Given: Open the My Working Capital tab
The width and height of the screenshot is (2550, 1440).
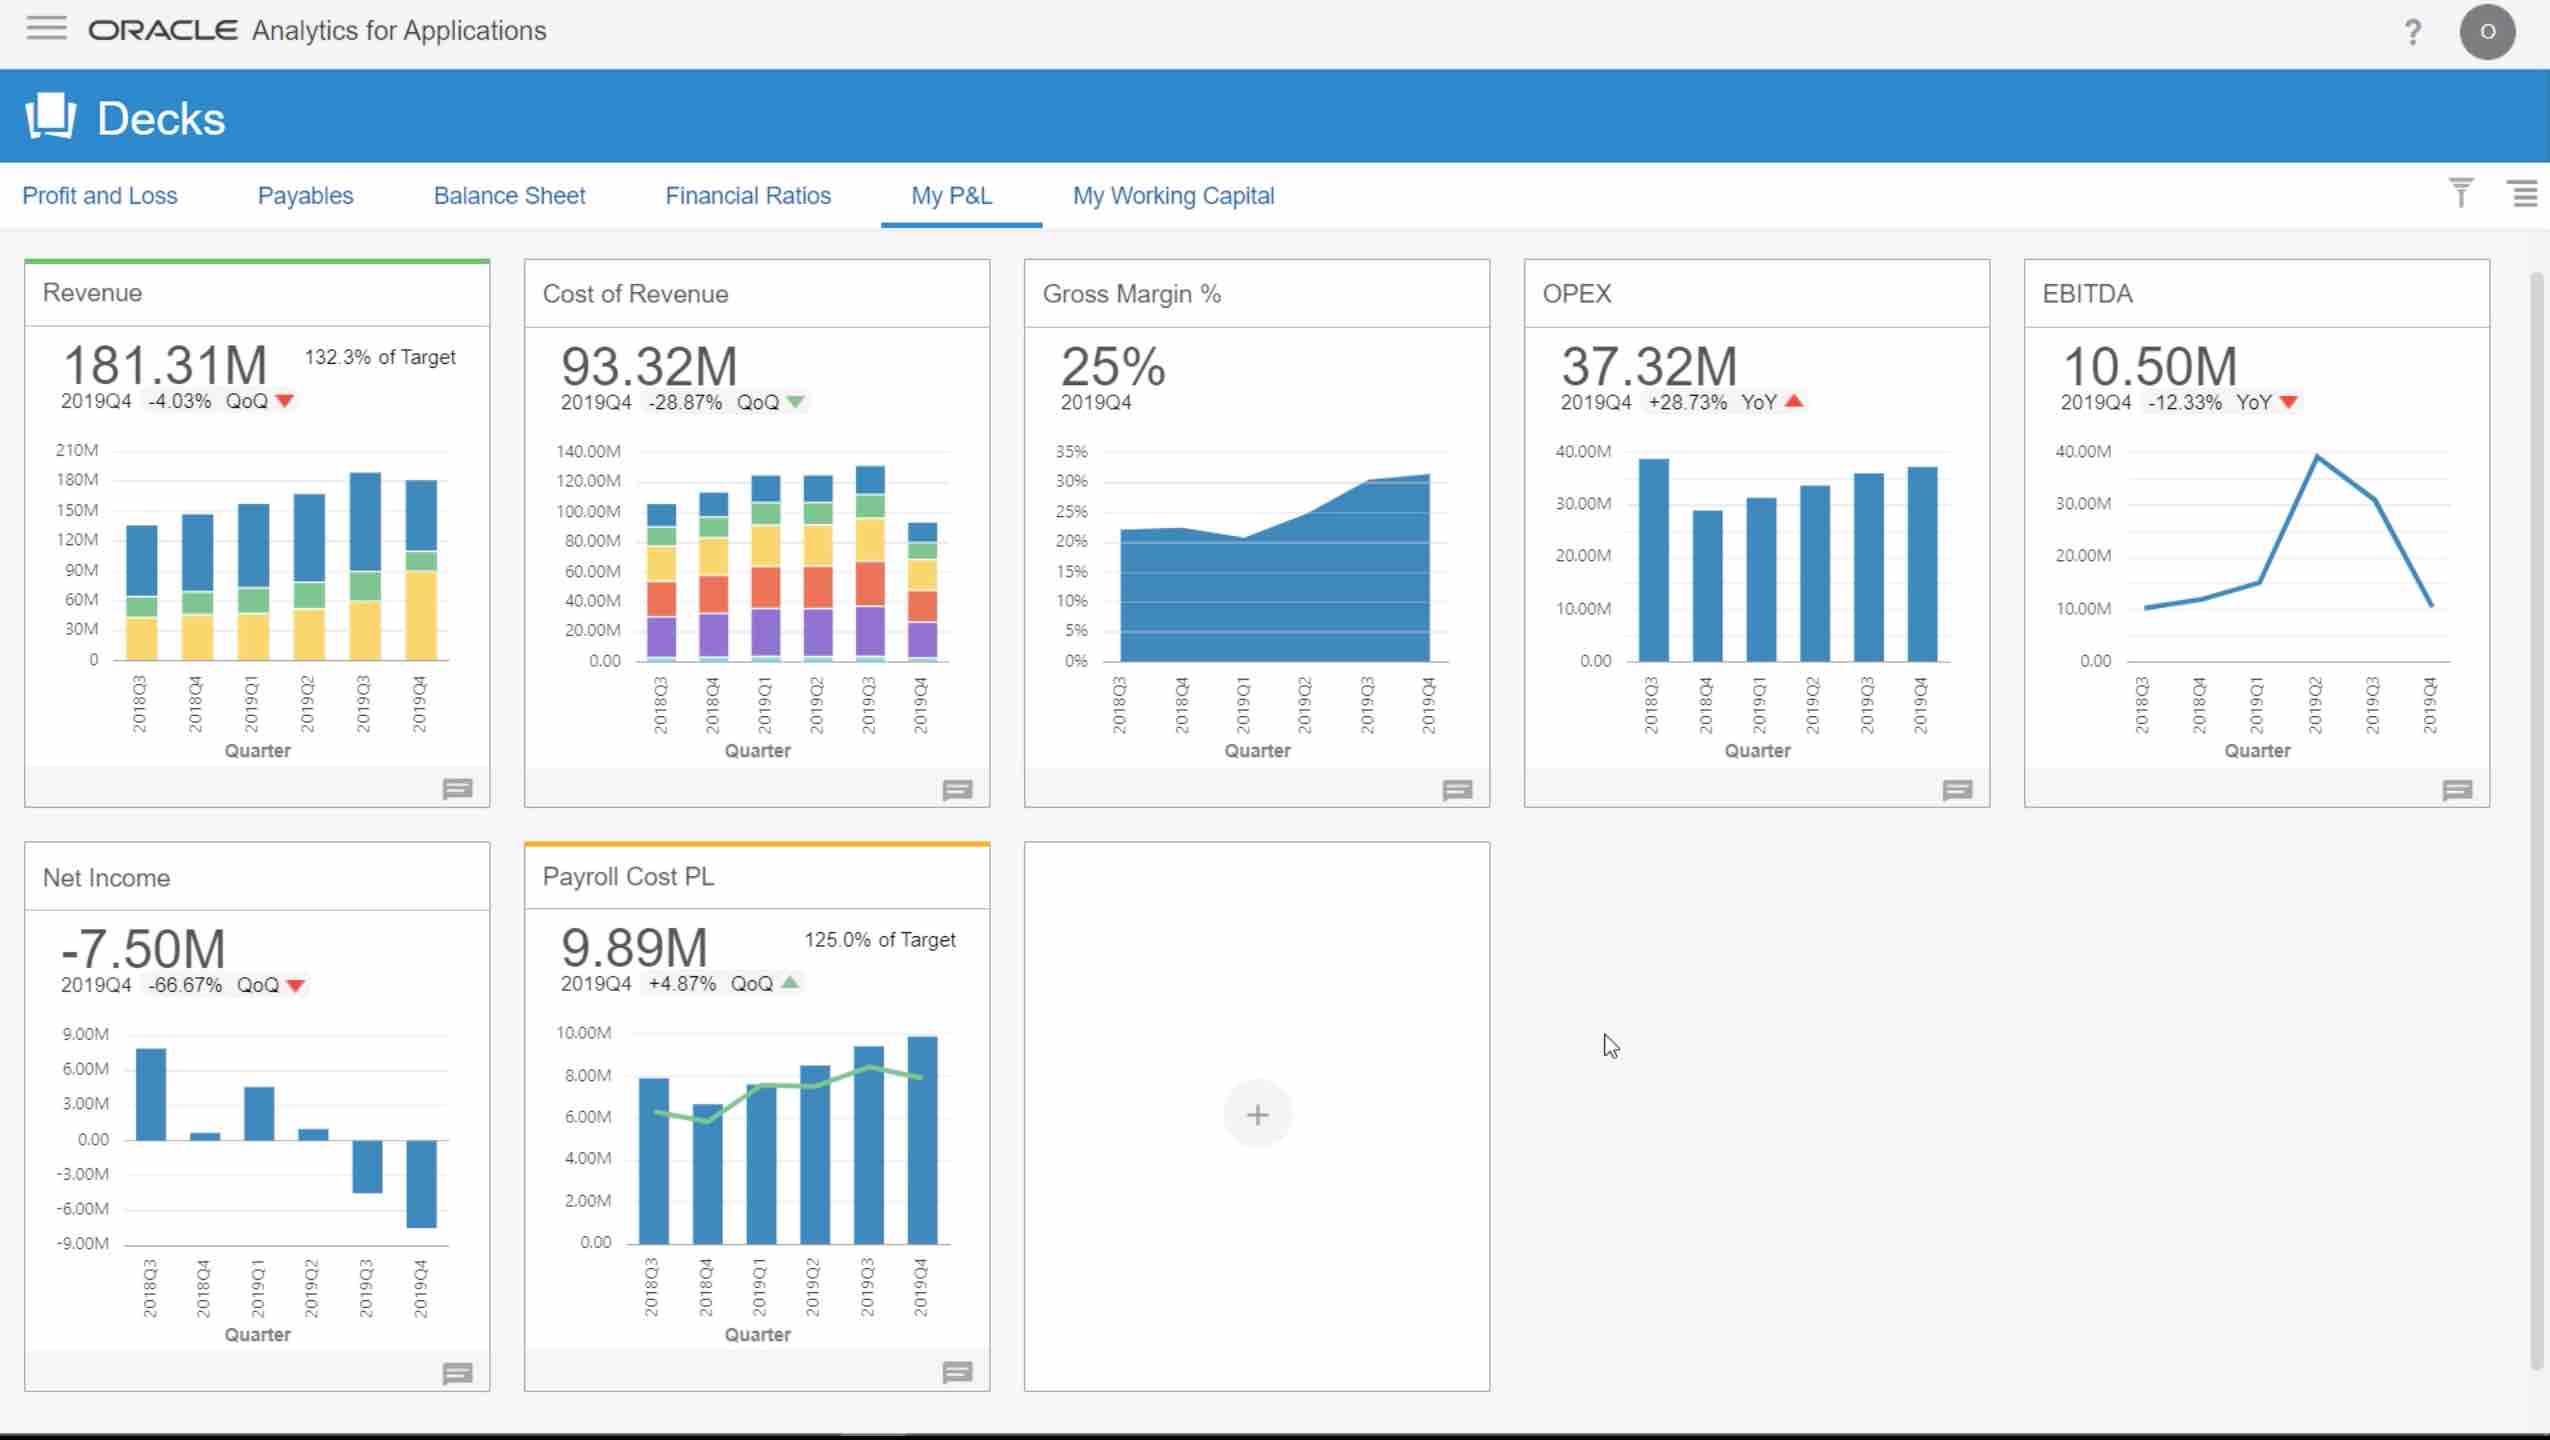Looking at the screenshot, I should pos(1173,196).
